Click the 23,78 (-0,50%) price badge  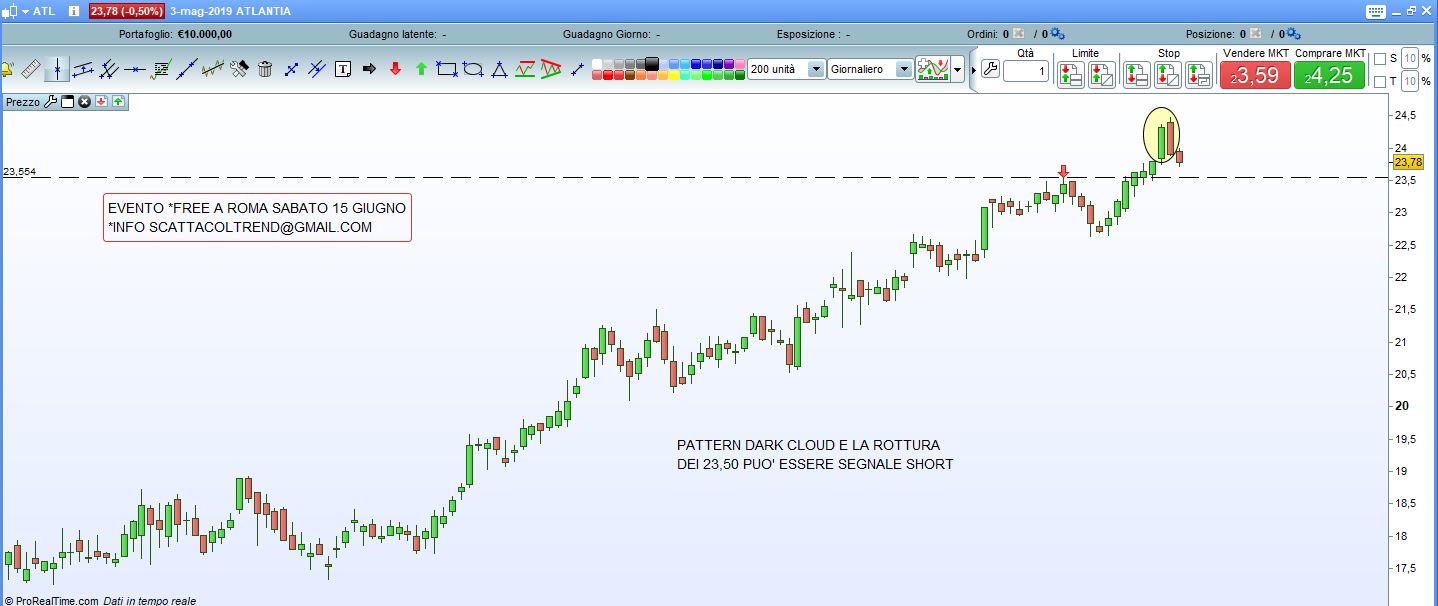pos(127,11)
